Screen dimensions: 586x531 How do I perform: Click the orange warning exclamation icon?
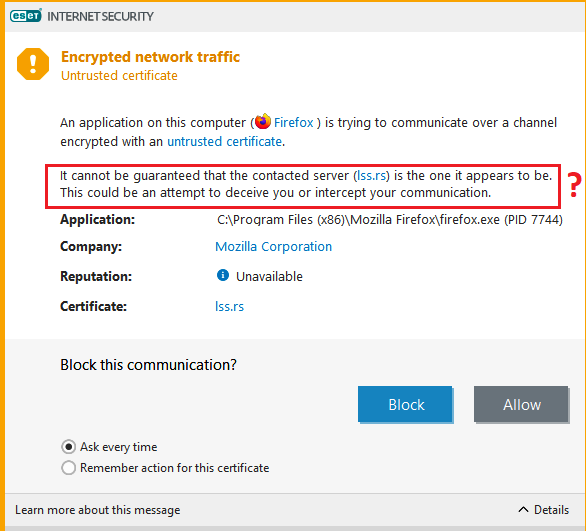coord(33,64)
